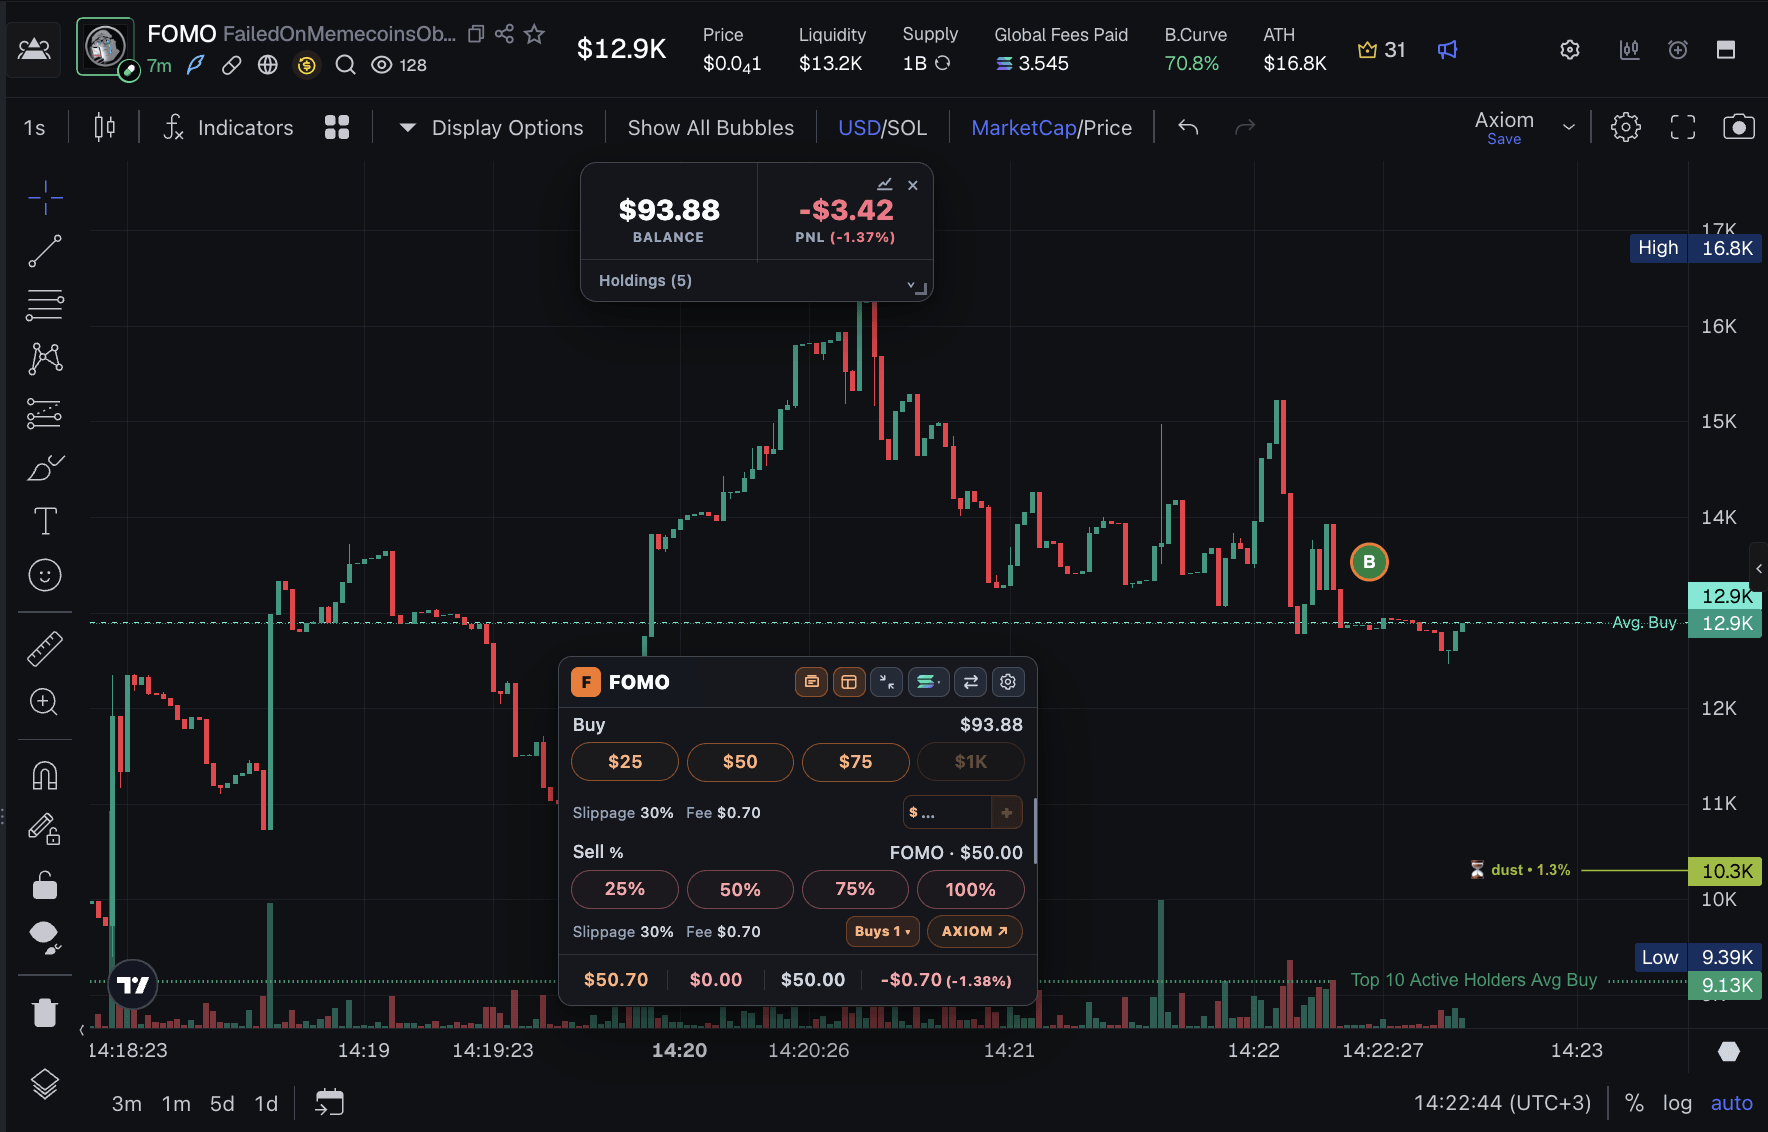The height and width of the screenshot is (1132, 1768).
Task: Undo the last chart action
Action: [1188, 127]
